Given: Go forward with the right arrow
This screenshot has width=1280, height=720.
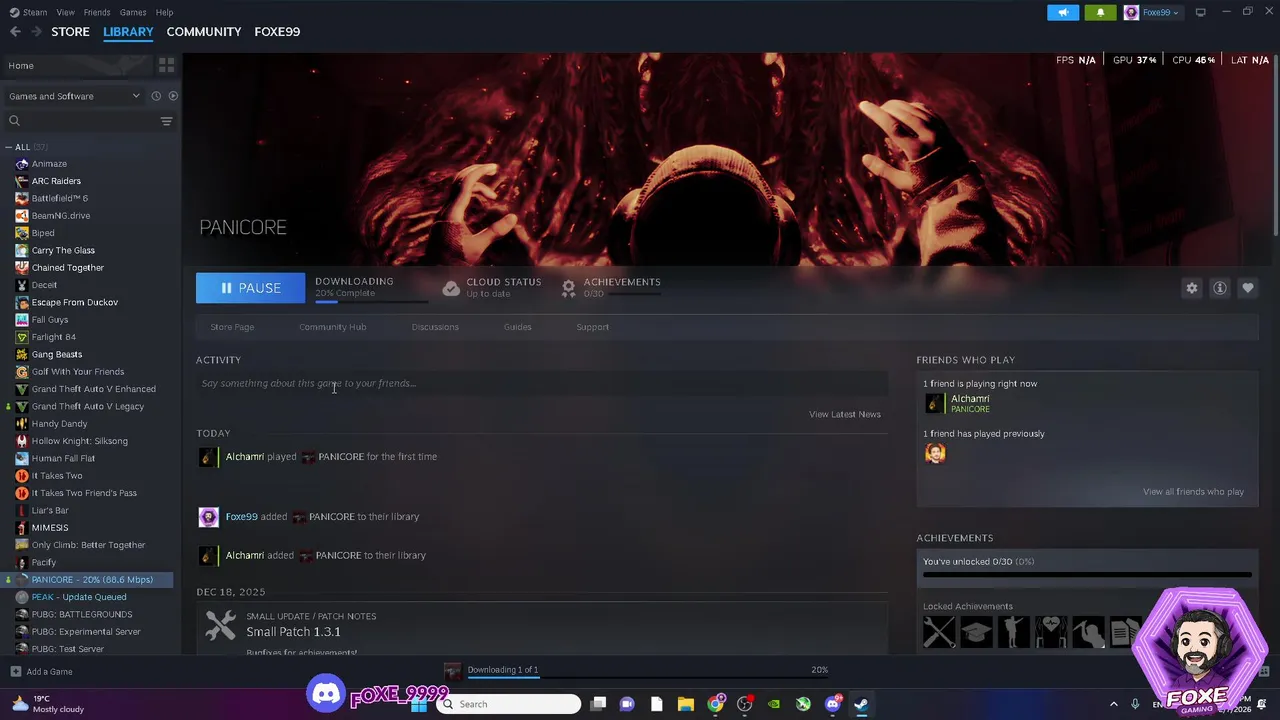Looking at the screenshot, I should coord(37,32).
